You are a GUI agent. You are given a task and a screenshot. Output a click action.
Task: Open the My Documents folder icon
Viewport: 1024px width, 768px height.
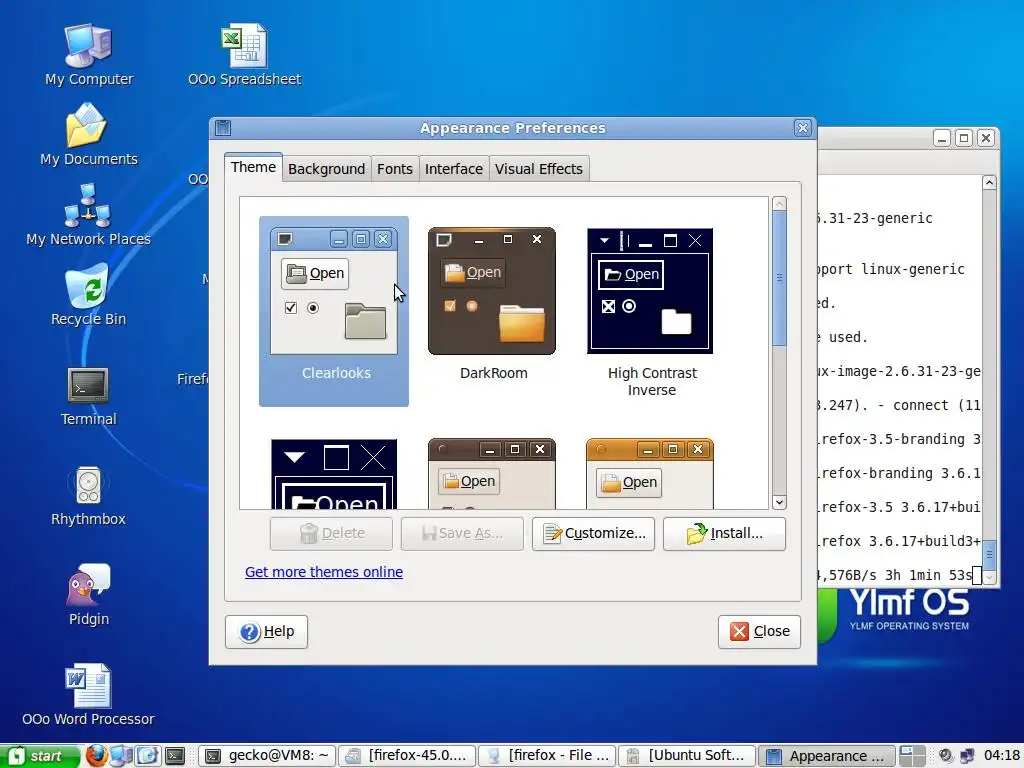click(x=88, y=135)
